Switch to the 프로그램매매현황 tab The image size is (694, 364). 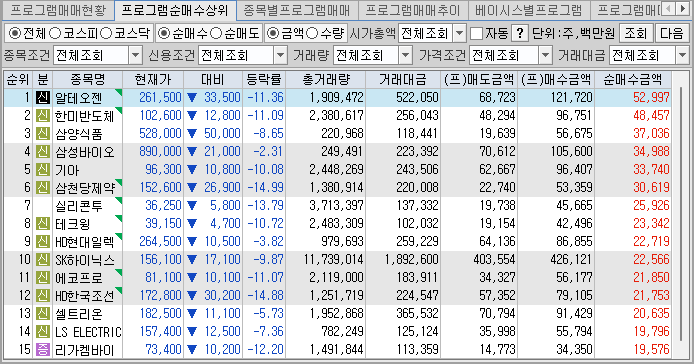coord(58,10)
